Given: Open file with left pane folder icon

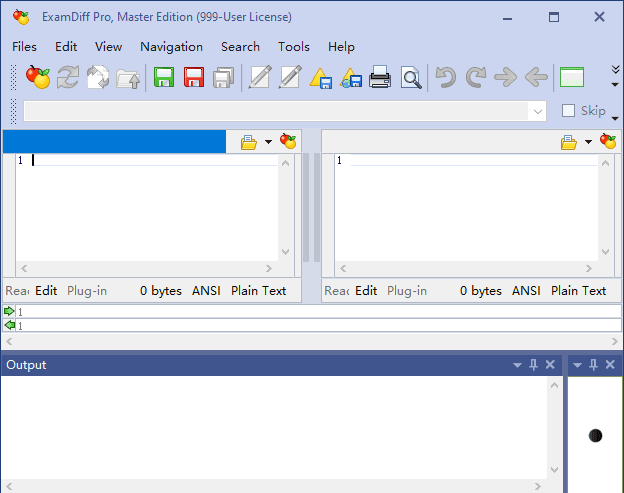Looking at the screenshot, I should 249,142.
